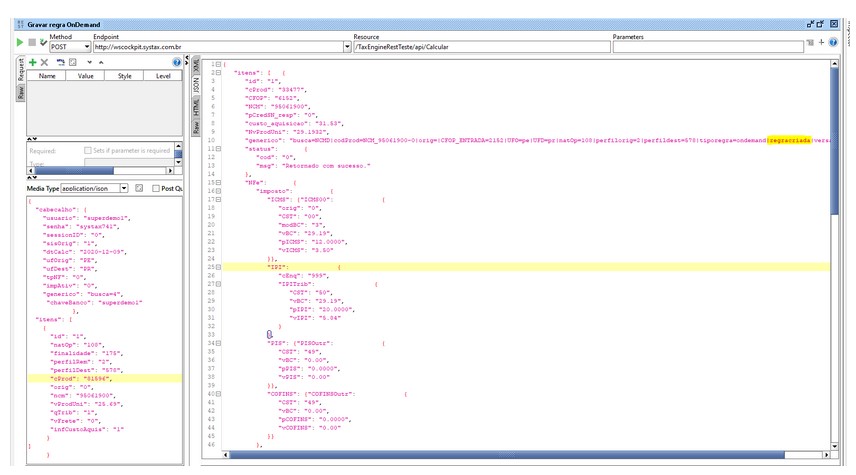The width and height of the screenshot is (856, 475).
Task: Switch to response HTML tab
Action: pyautogui.click(x=196, y=107)
